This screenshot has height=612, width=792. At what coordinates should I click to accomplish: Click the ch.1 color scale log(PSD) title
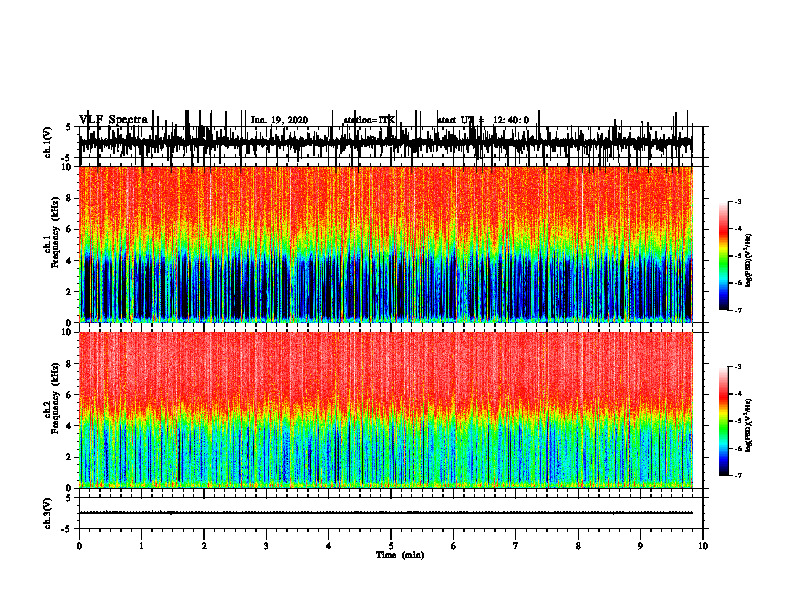[x=749, y=261]
